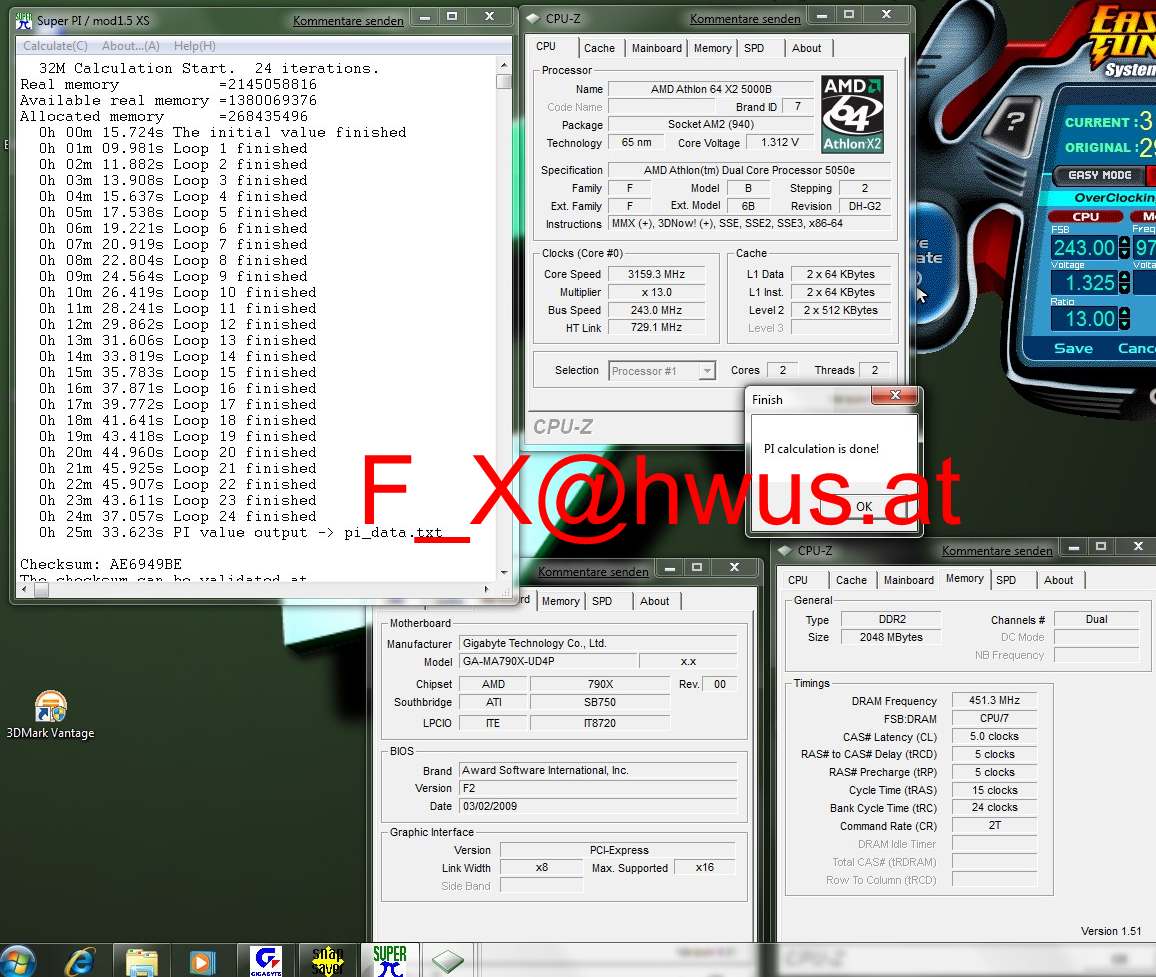The width and height of the screenshot is (1156, 977).
Task: Adjust the FSB 243.00 stepper arrows
Action: pyautogui.click(x=1124, y=248)
